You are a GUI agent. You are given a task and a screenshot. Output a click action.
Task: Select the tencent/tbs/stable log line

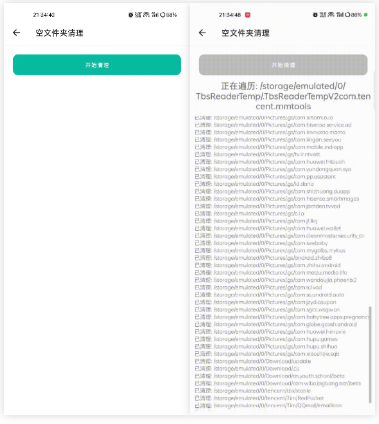[253, 391]
